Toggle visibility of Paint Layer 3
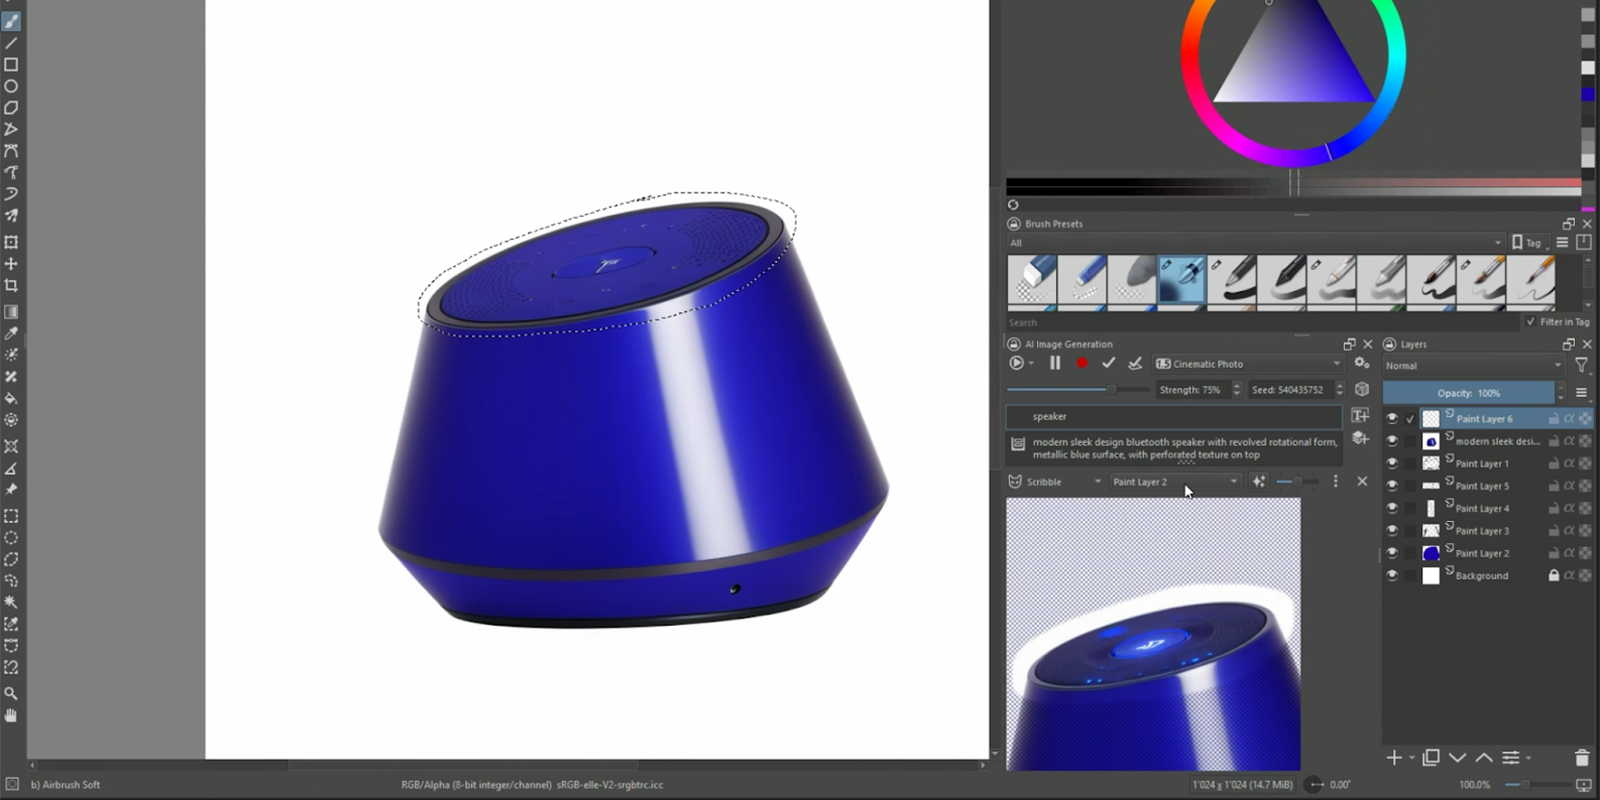This screenshot has width=1600, height=800. coord(1392,531)
